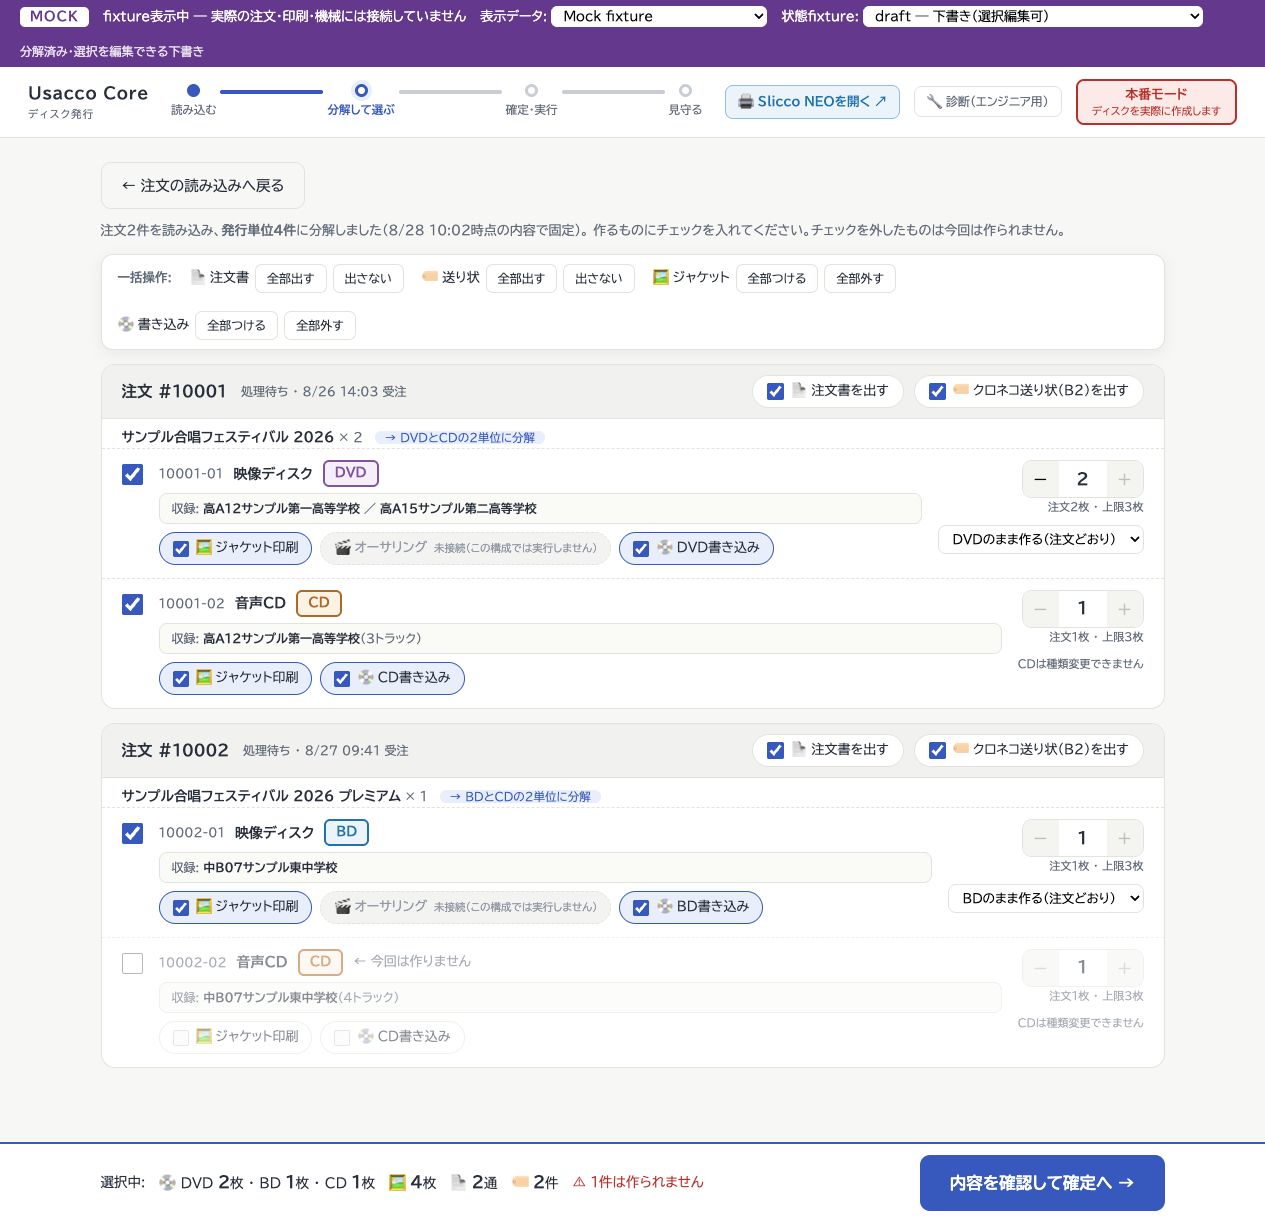Increase quantity for CD 10001-02
Screen dimensions: 1265x1222
pos(1124,608)
